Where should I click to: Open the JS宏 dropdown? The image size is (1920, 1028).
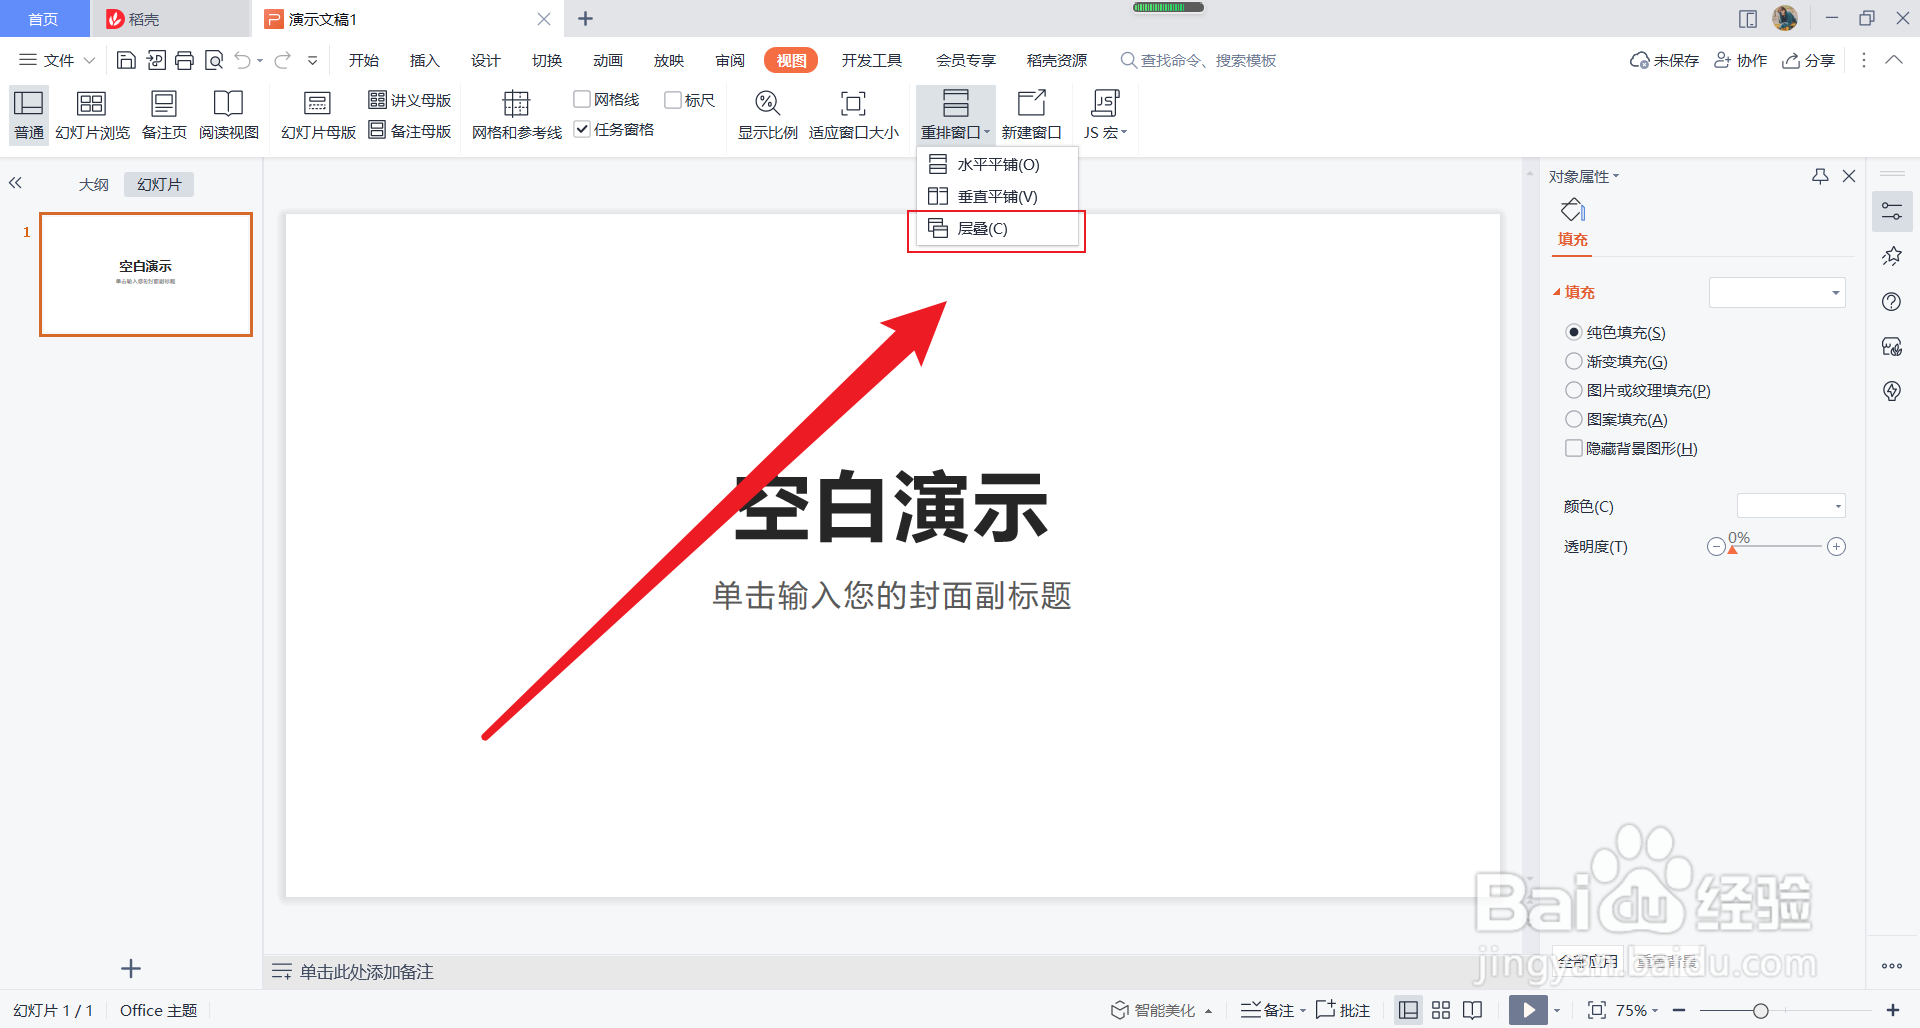(1105, 113)
